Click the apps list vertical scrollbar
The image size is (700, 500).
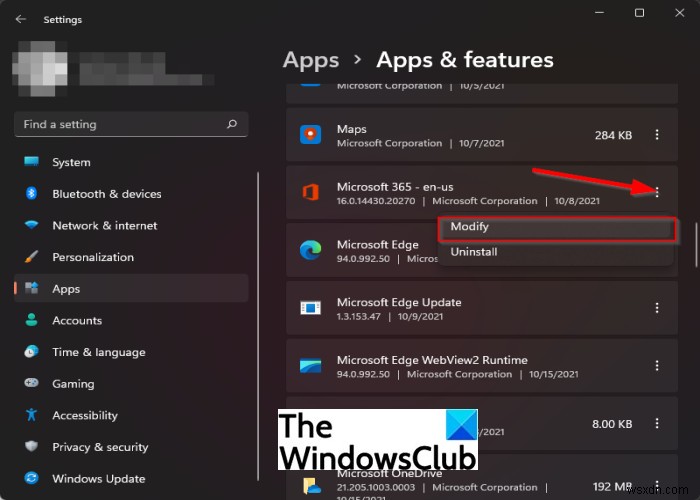(696, 243)
